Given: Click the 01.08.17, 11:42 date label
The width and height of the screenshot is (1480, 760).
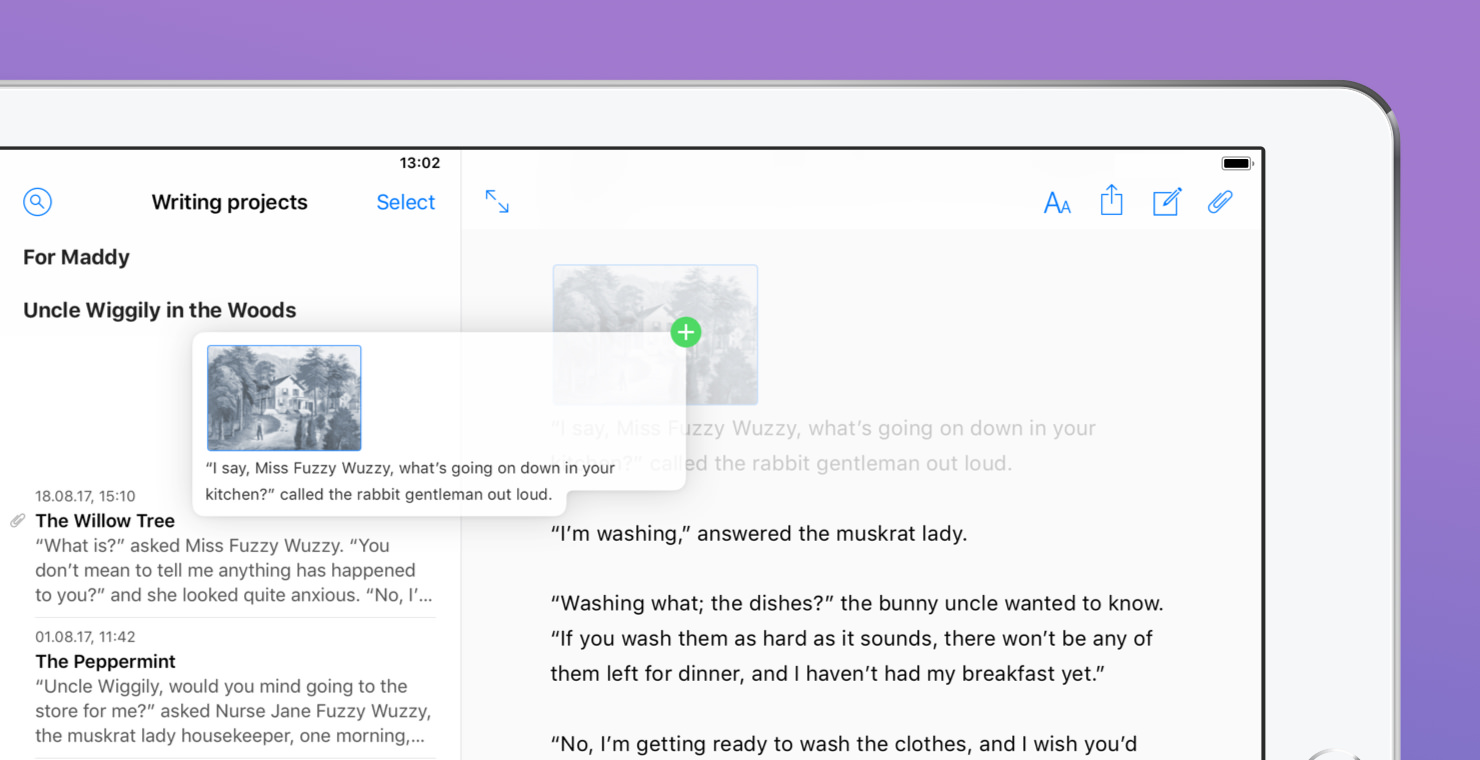Looking at the screenshot, I should 85,637.
